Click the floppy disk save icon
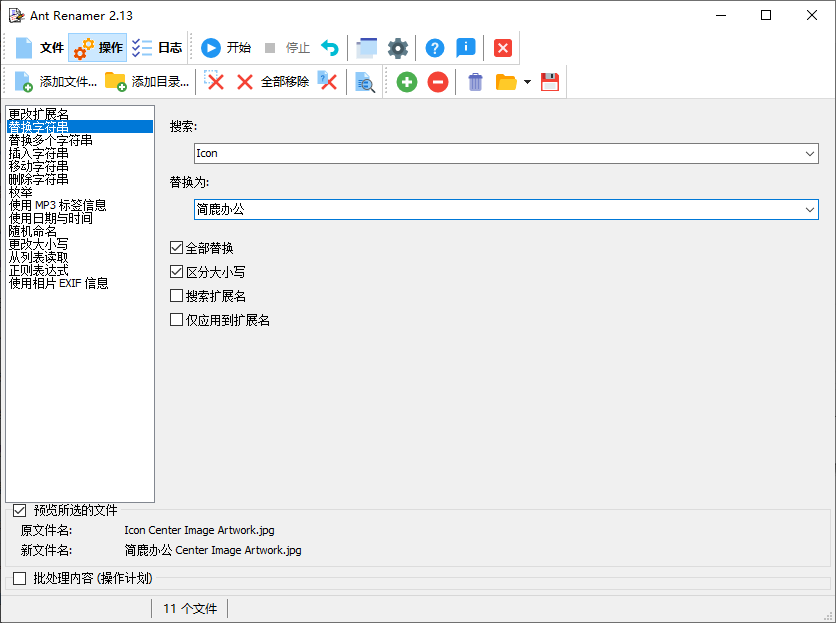Image resolution: width=836 pixels, height=623 pixels. (x=549, y=82)
